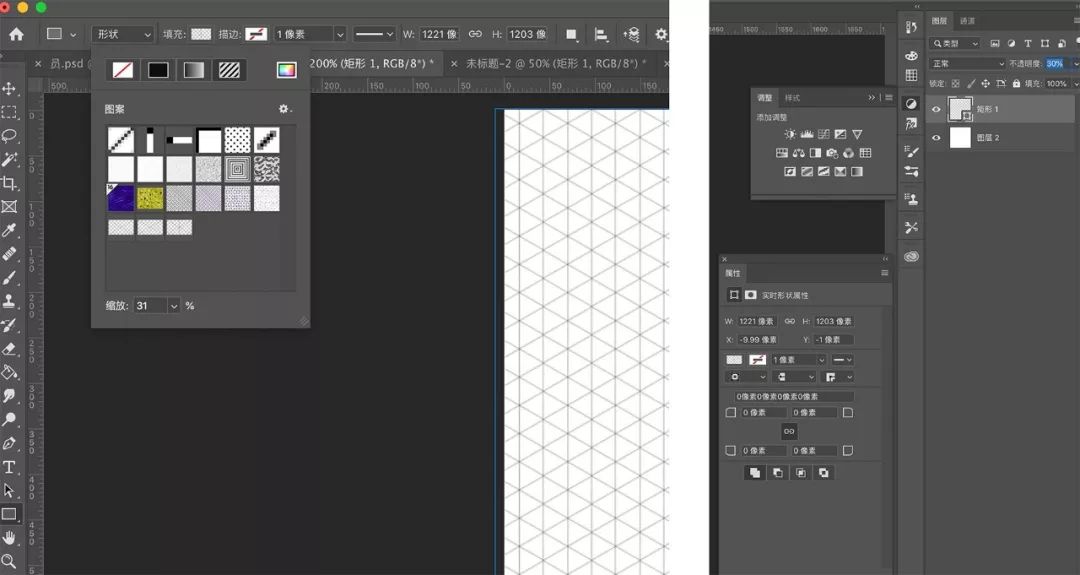
Task: Pick the blue pattern swatch
Action: 121,198
